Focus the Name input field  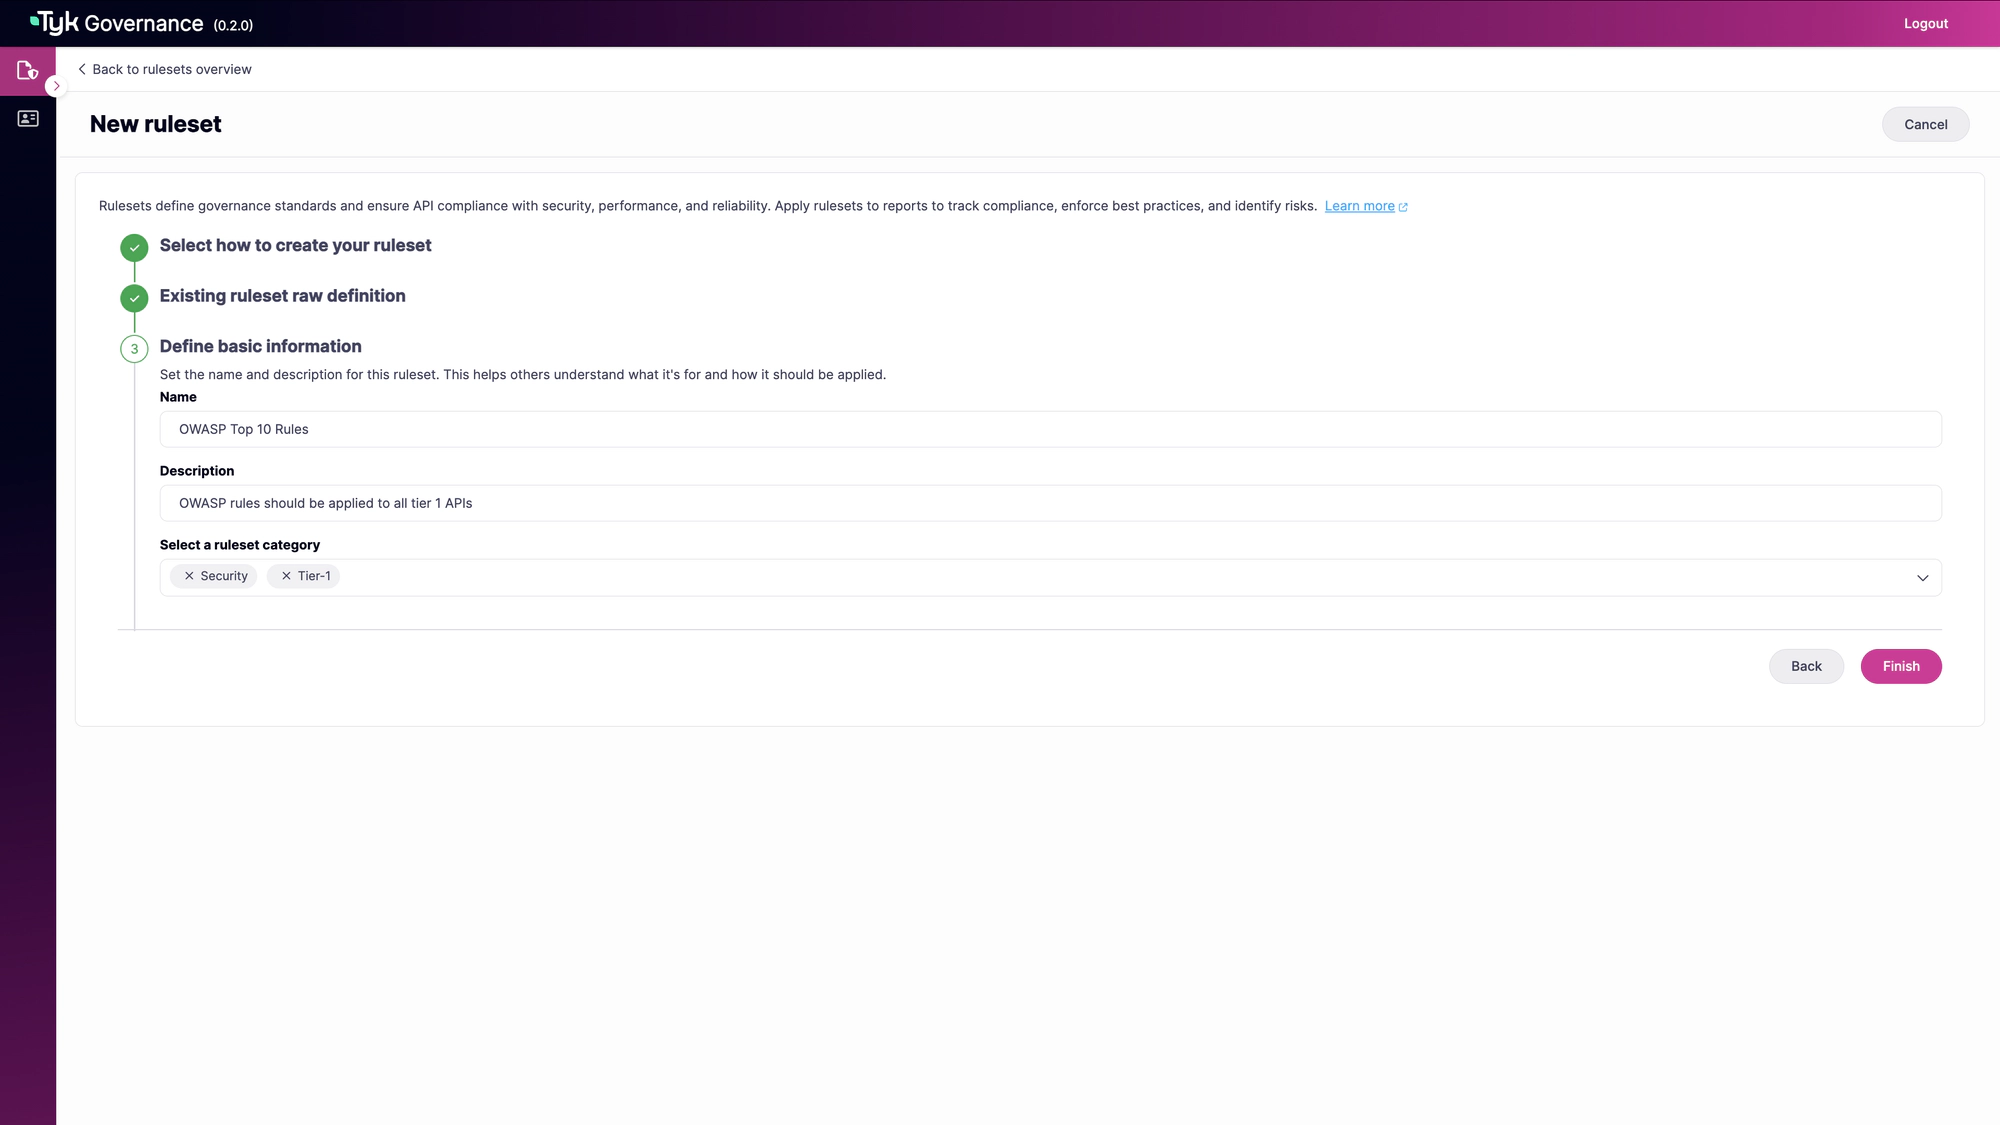1050,429
